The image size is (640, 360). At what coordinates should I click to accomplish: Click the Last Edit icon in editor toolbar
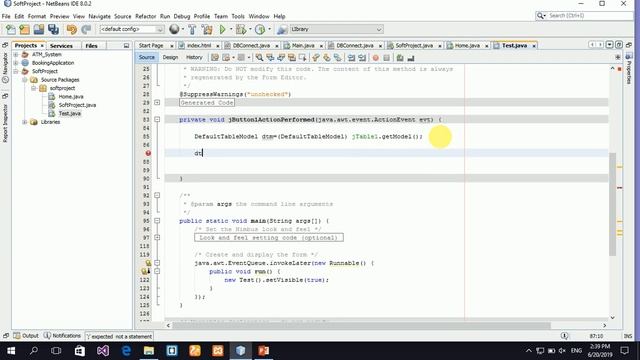[x=215, y=58]
